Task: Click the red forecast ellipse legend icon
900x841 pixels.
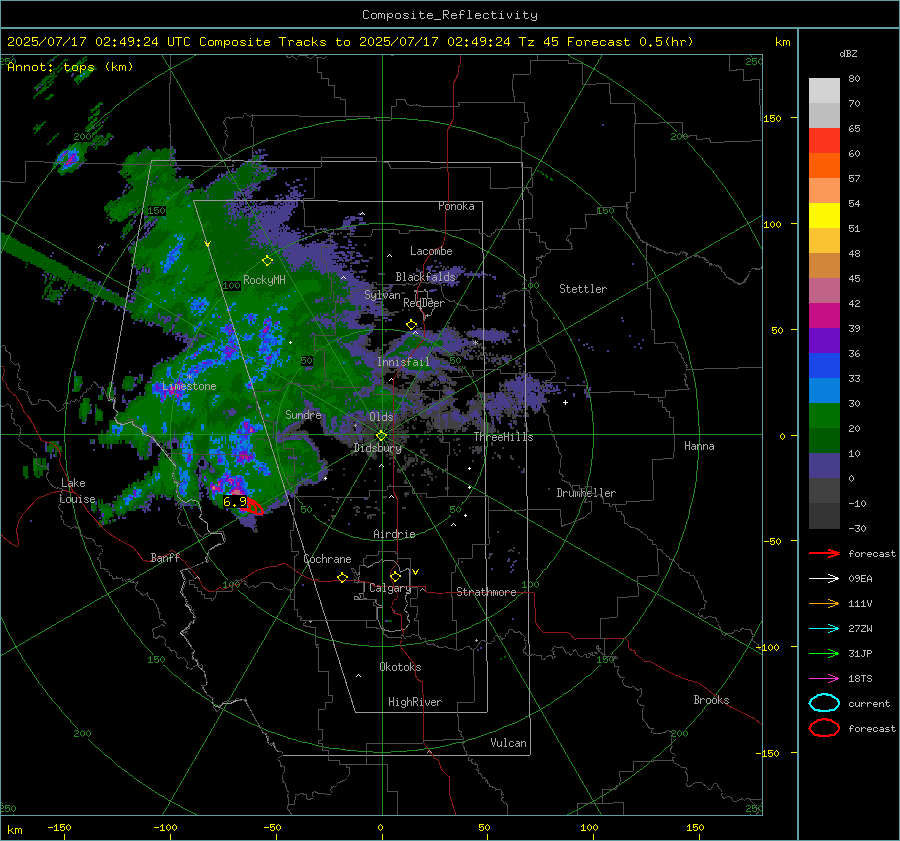Action: coord(824,728)
